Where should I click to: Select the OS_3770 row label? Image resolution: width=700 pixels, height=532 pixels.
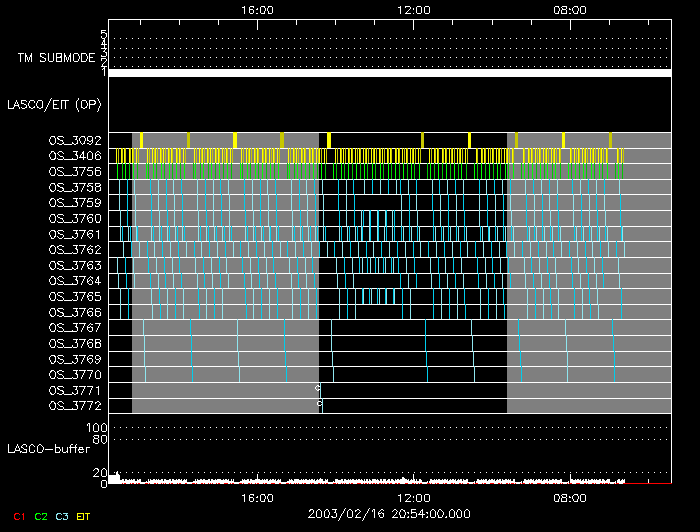(x=75, y=375)
